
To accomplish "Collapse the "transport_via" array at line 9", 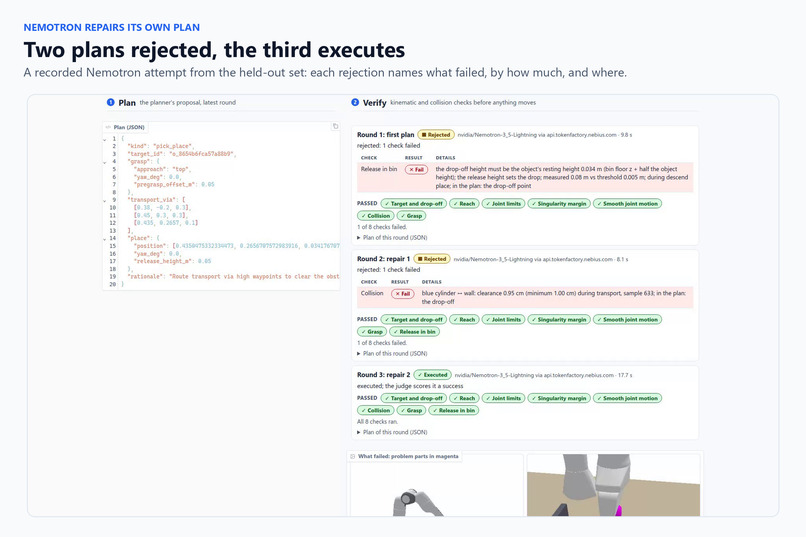I will [x=105, y=200].
